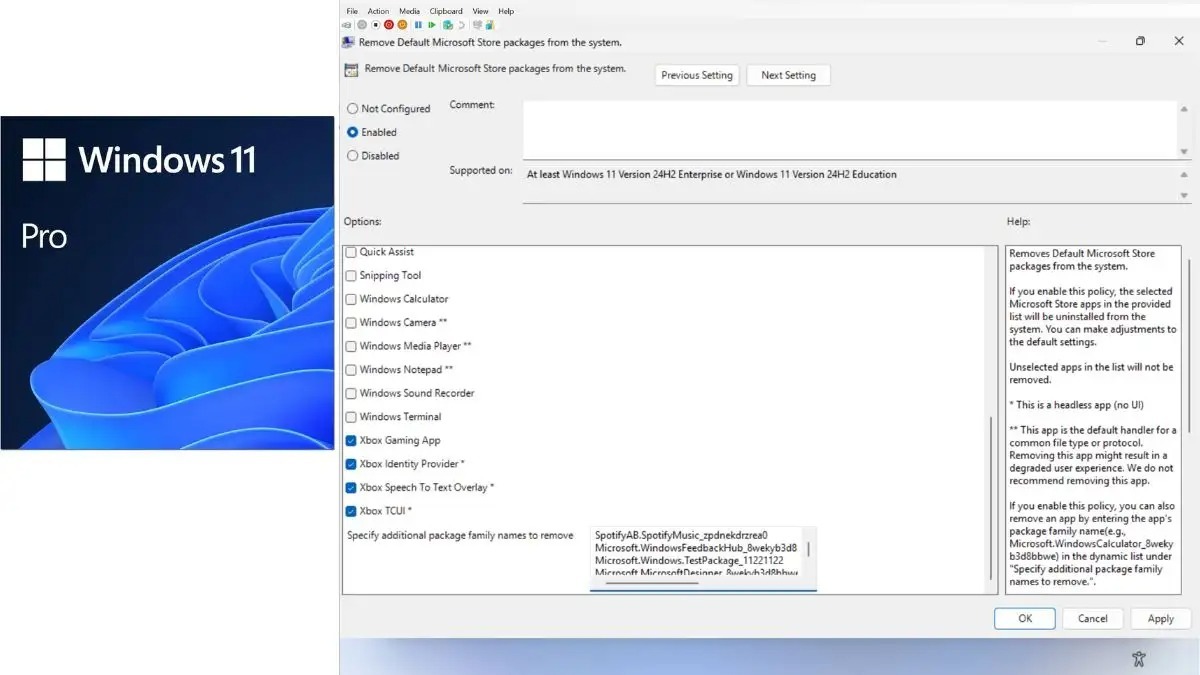The height and width of the screenshot is (675, 1200).
Task: Open the Media menu
Action: [409, 11]
